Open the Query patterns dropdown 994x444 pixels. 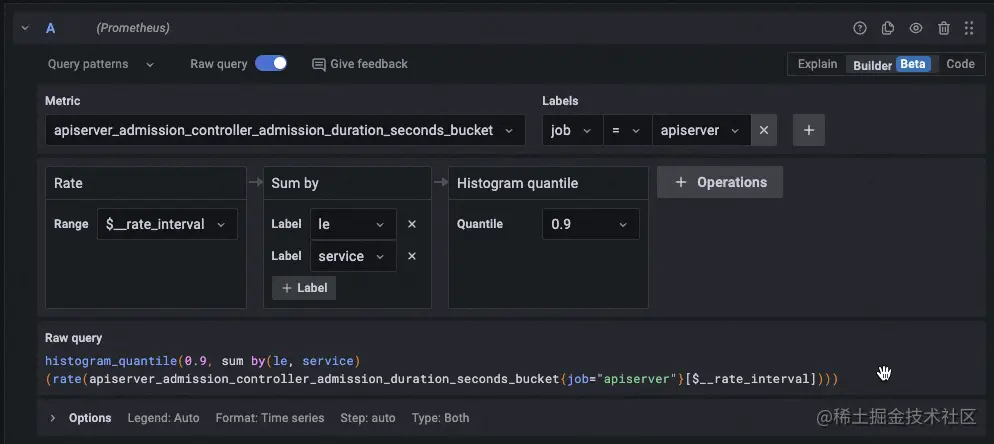[101, 64]
